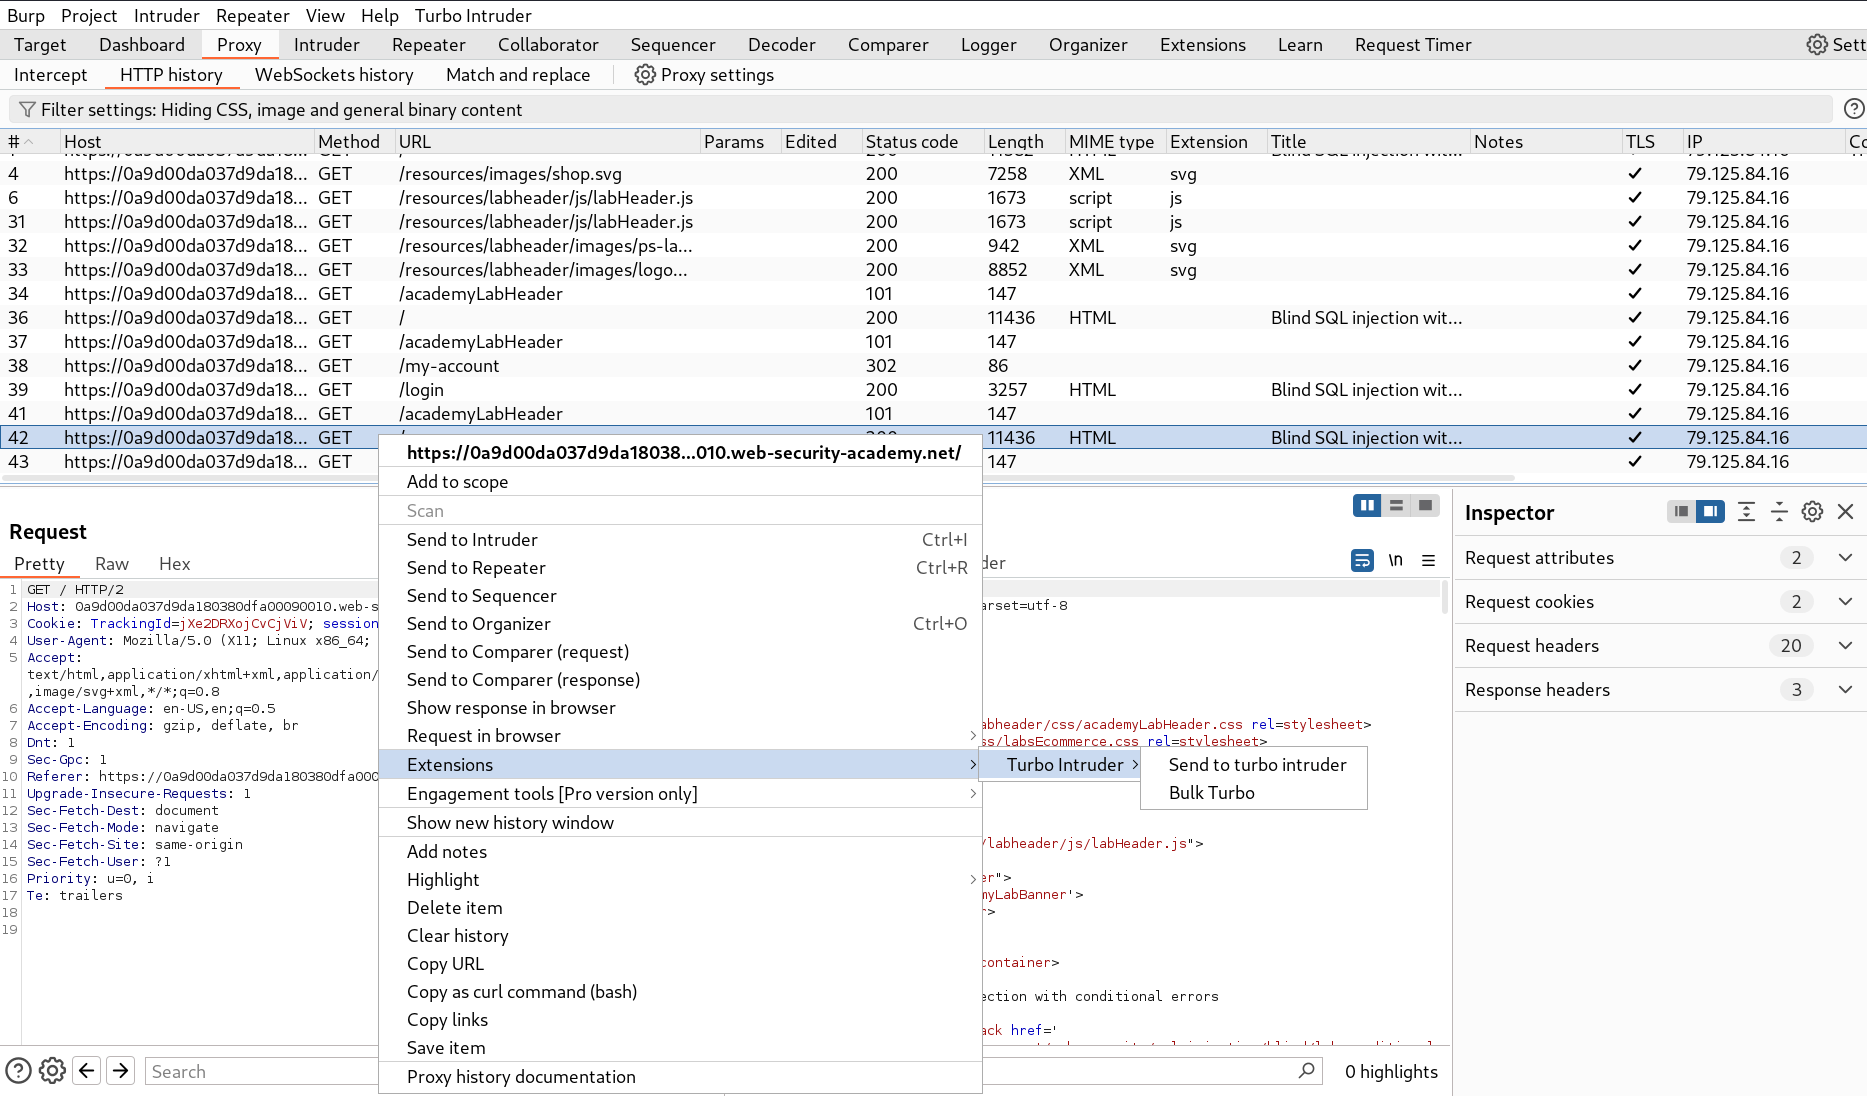Switch request view to Raw

pyautogui.click(x=112, y=564)
